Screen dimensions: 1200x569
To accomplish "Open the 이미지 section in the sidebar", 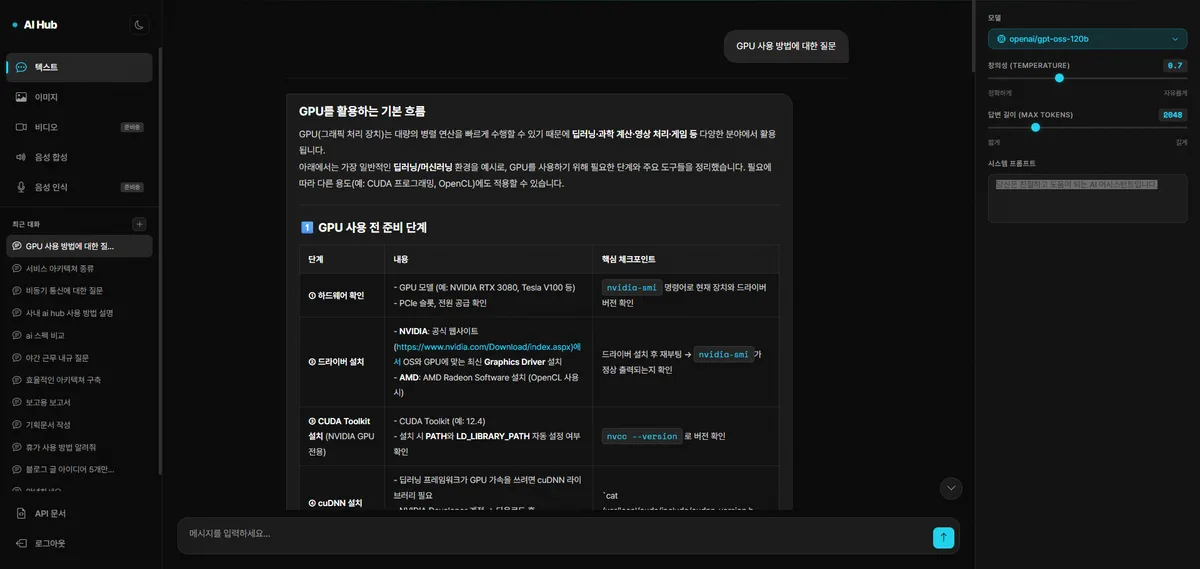I will click(79, 97).
